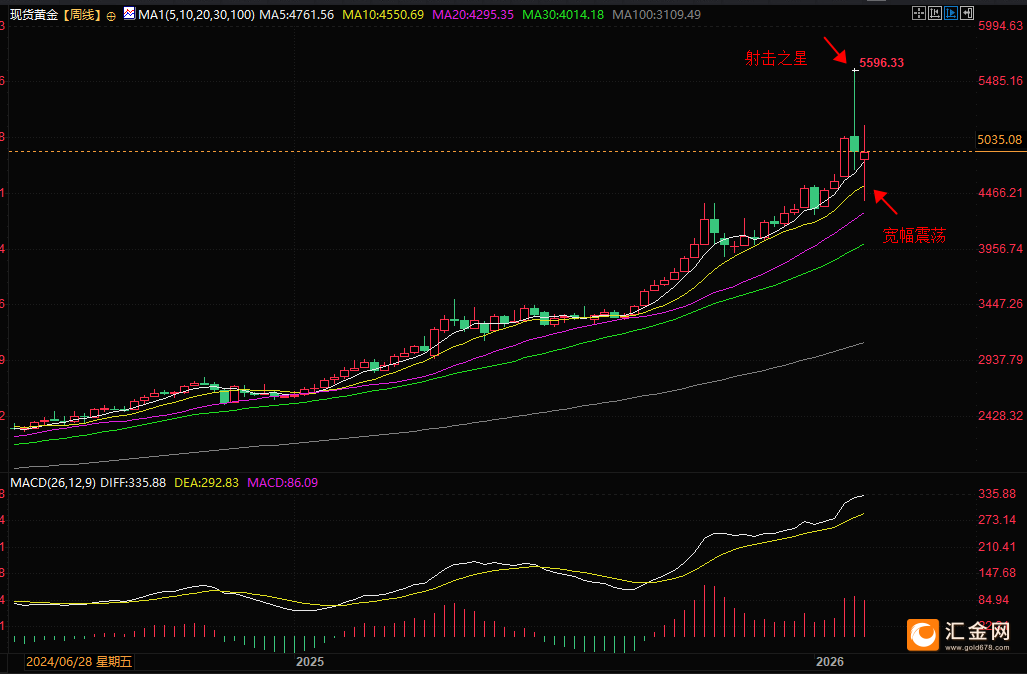The width and height of the screenshot is (1027, 674).
Task: Click the 现货黄金 instrument name
Action: [x=34, y=14]
